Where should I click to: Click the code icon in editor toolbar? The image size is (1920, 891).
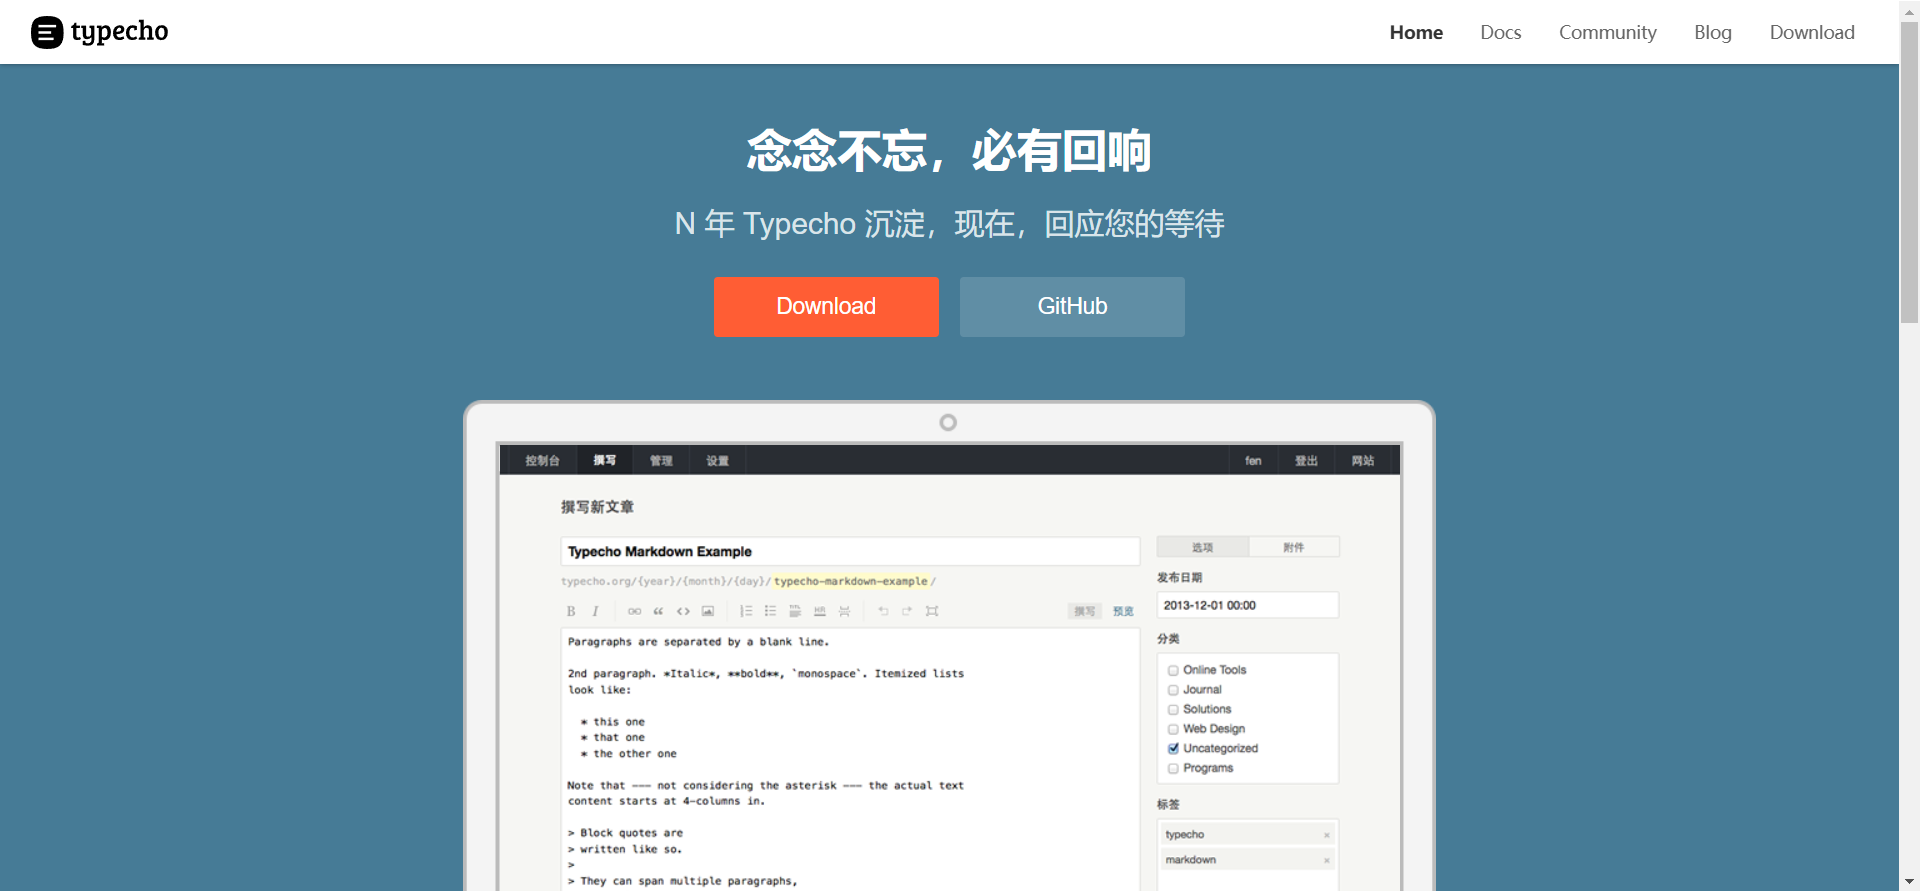(x=683, y=611)
